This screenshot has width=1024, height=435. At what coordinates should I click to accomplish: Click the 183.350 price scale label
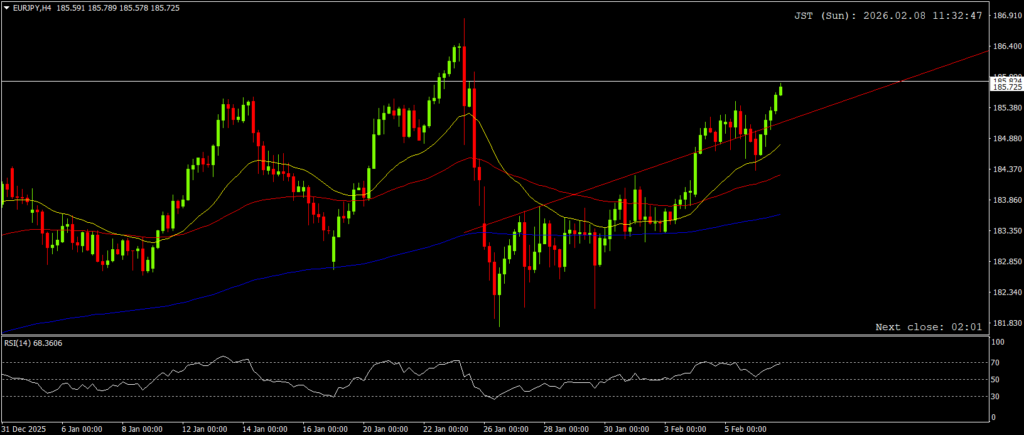(1005, 231)
